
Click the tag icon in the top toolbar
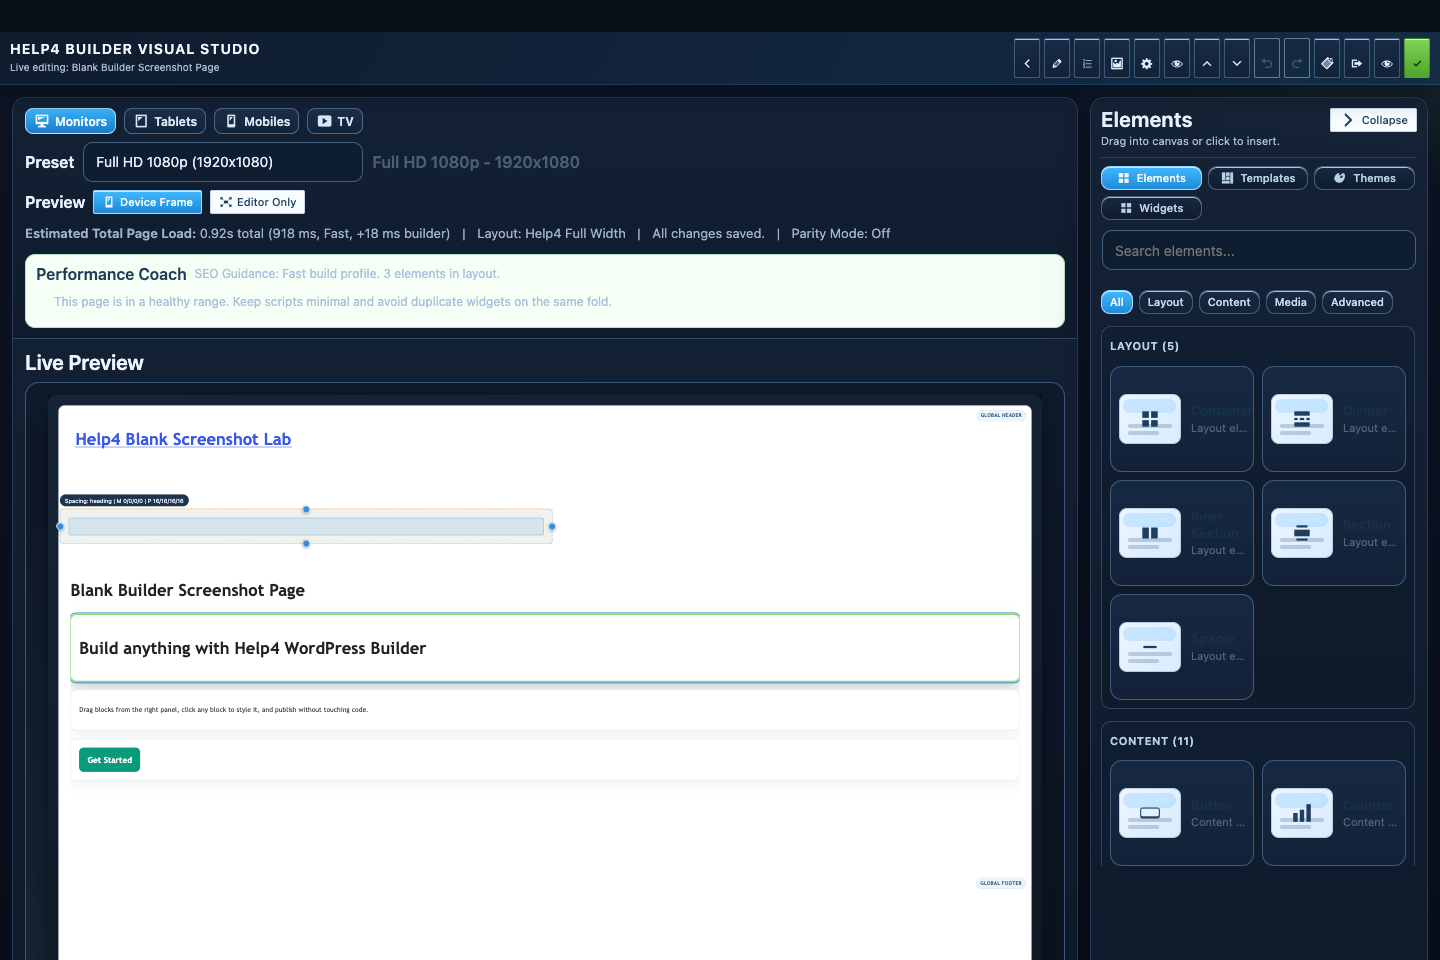point(1327,59)
